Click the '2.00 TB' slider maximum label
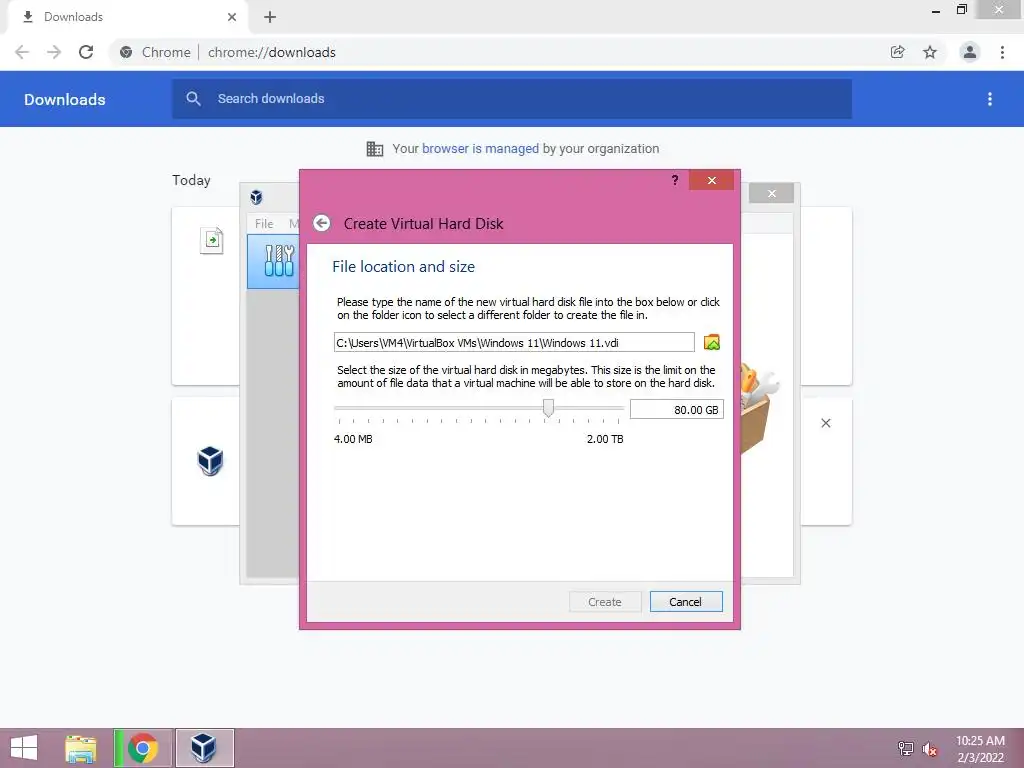Viewport: 1024px width, 768px height. (605, 439)
